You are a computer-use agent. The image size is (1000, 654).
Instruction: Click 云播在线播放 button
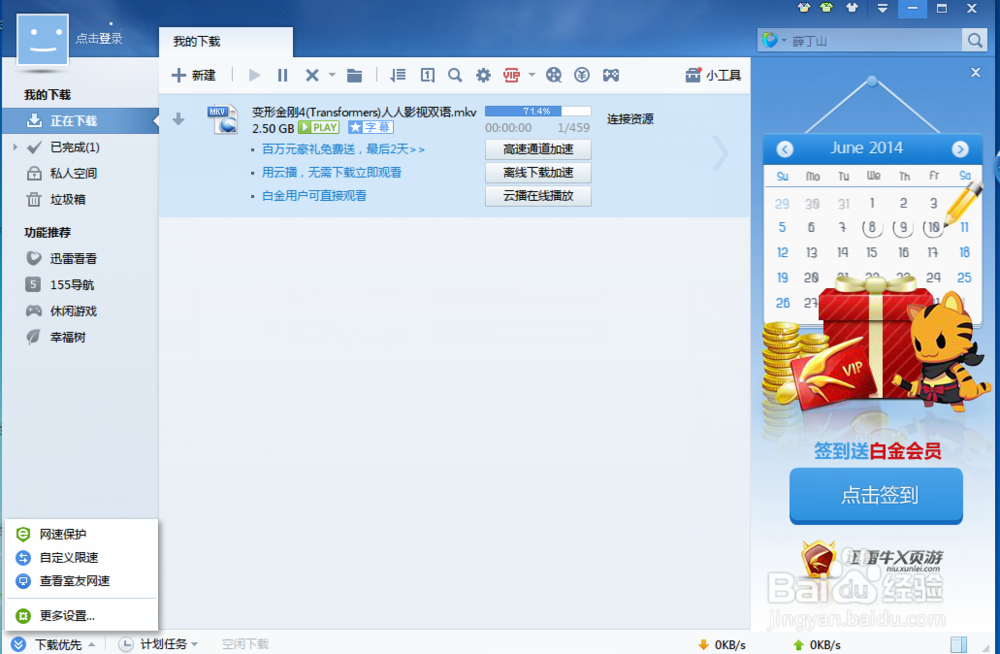[x=538, y=196]
